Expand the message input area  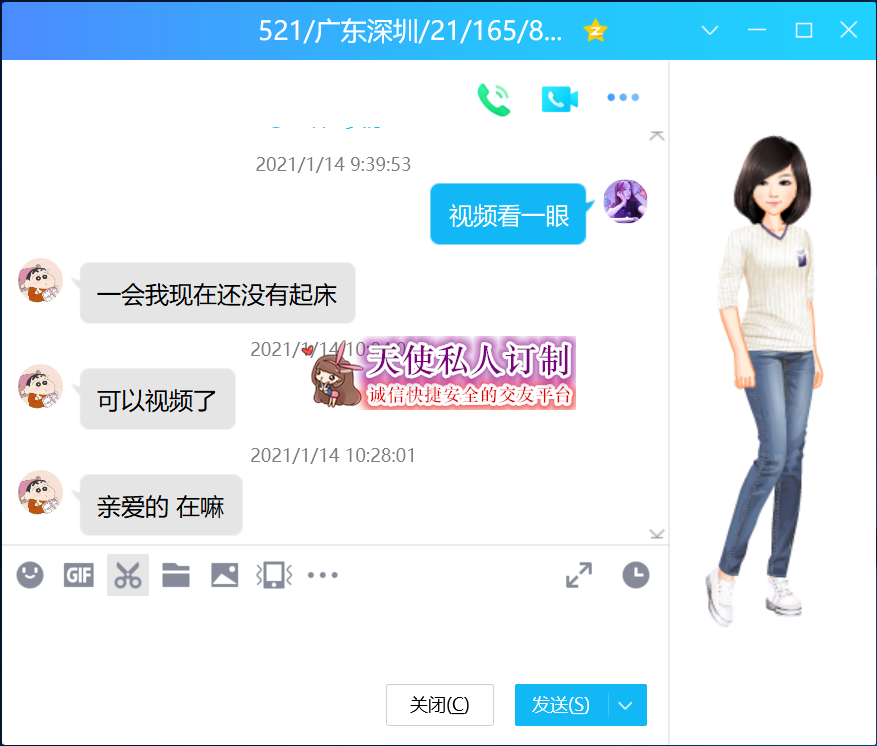point(578,575)
